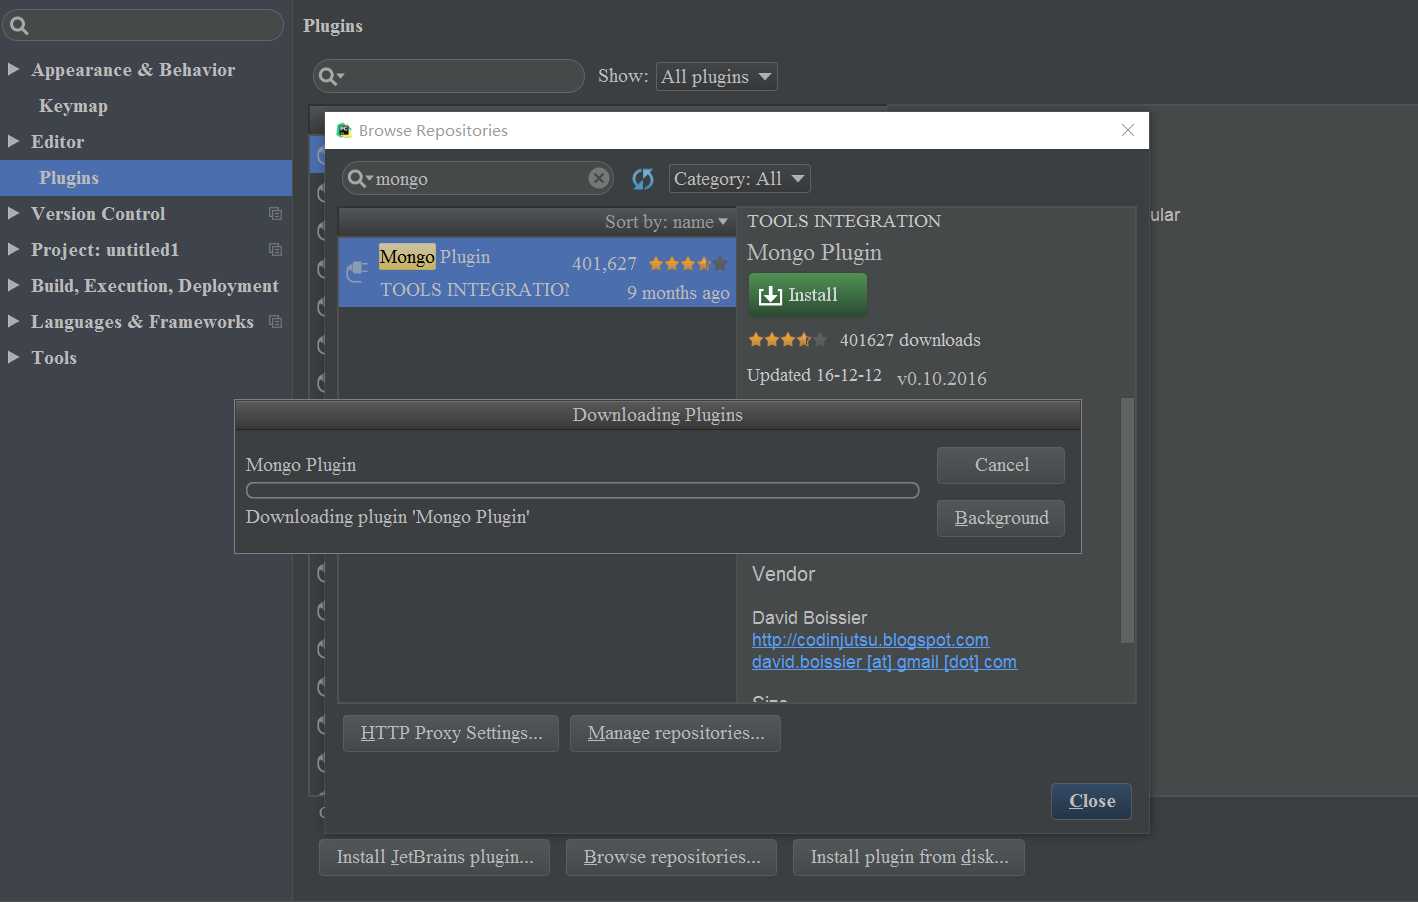
Task: Click the plugin description vertical scrollbar
Action: click(x=1128, y=520)
